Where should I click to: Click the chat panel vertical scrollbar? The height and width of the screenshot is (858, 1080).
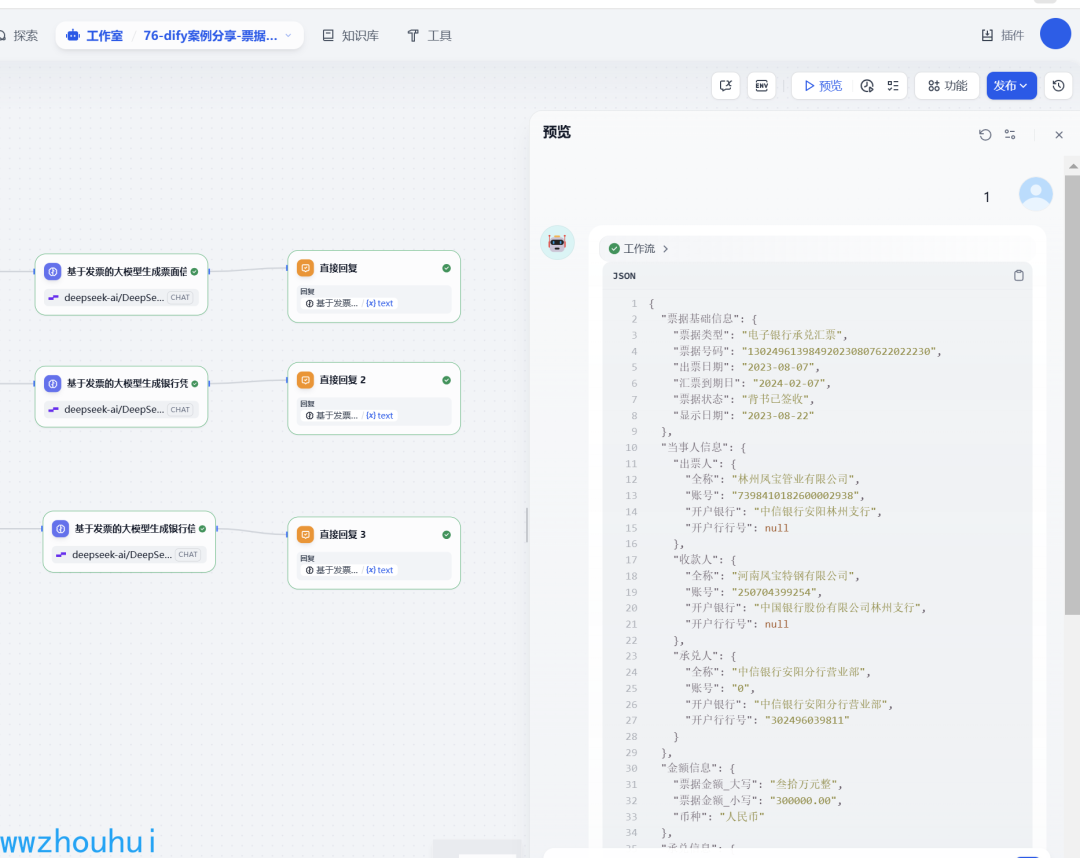coord(1072,393)
